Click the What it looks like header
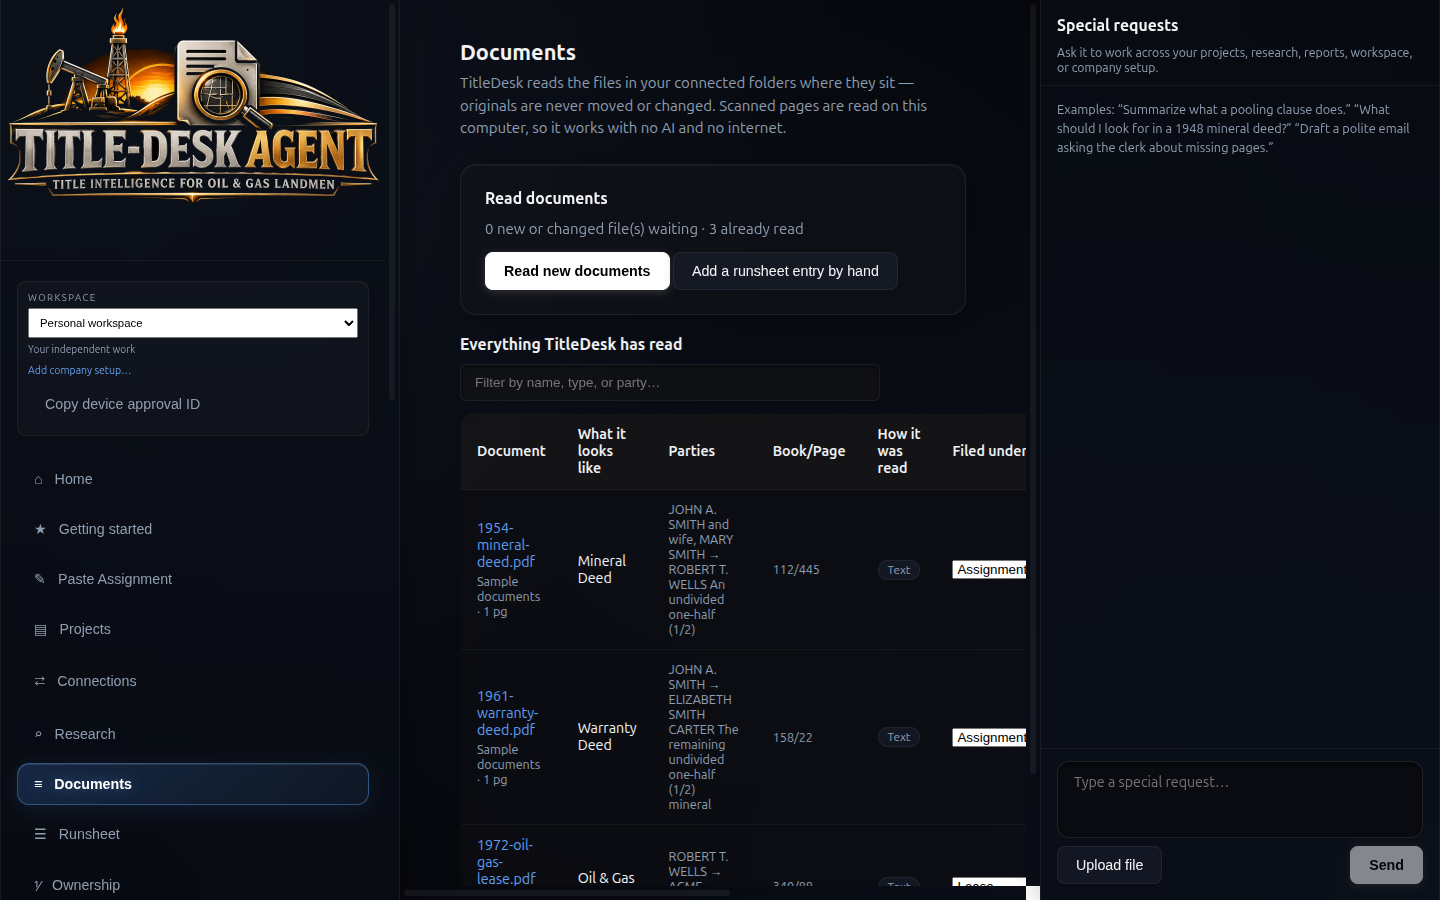This screenshot has width=1440, height=900. tap(601, 451)
